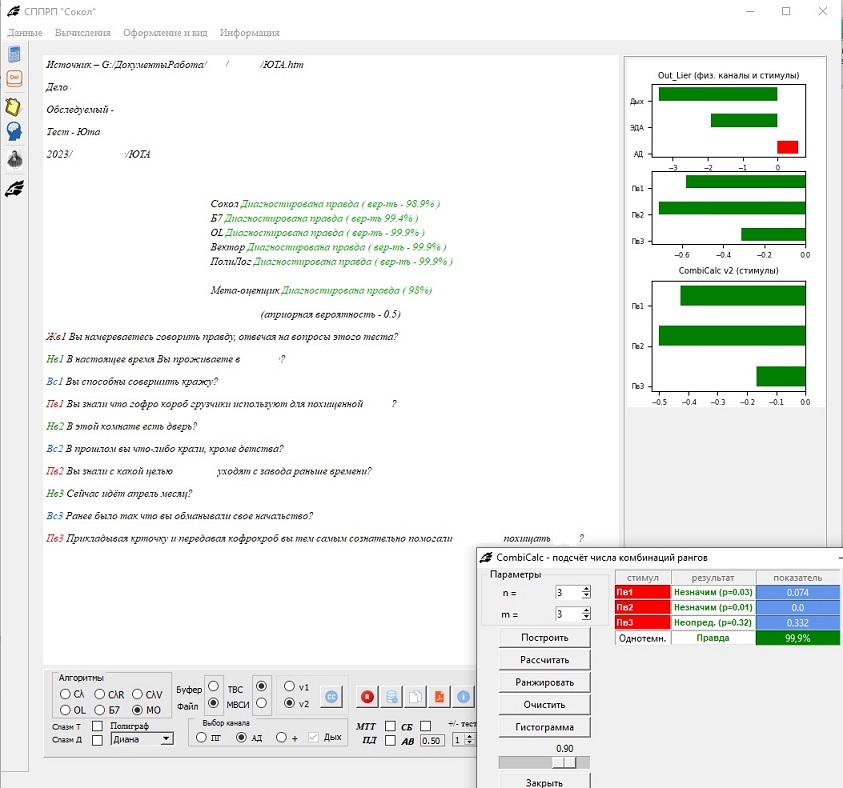The image size is (843, 788).
Task: Click the blue CC CombiCalc icon
Action: 331,697
